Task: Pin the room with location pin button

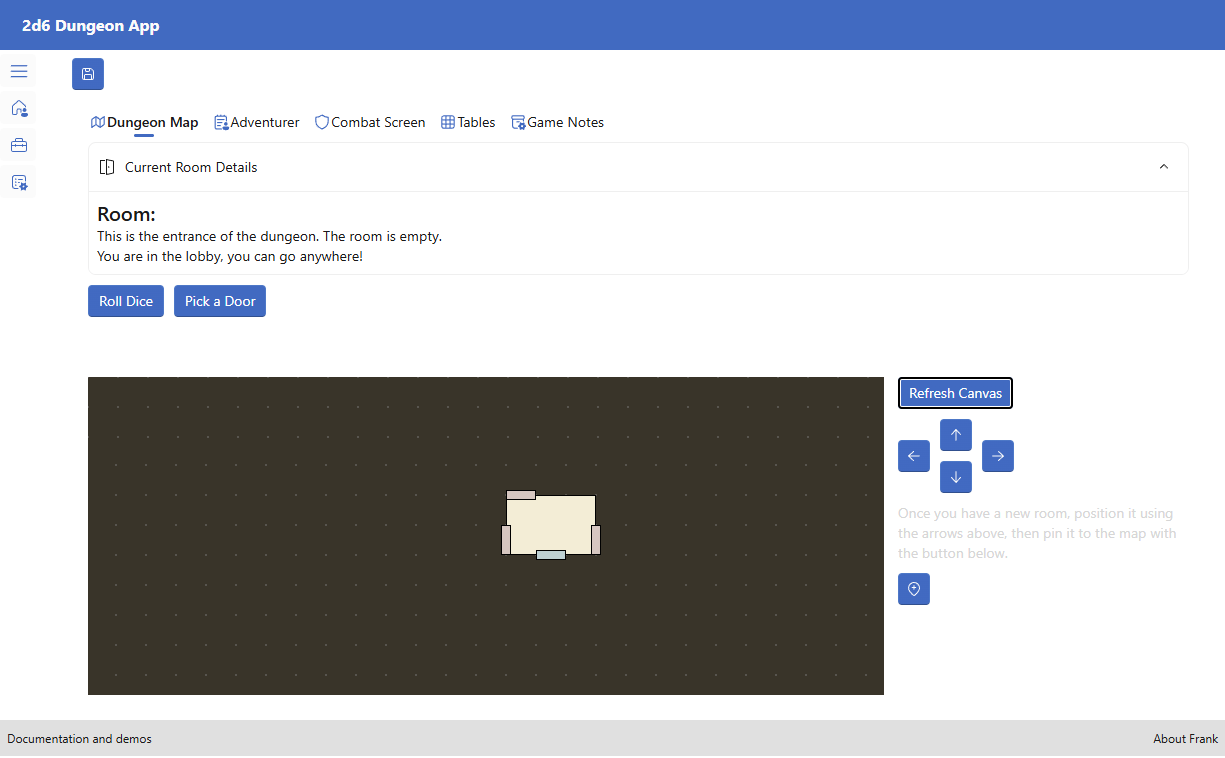Action: [x=914, y=589]
